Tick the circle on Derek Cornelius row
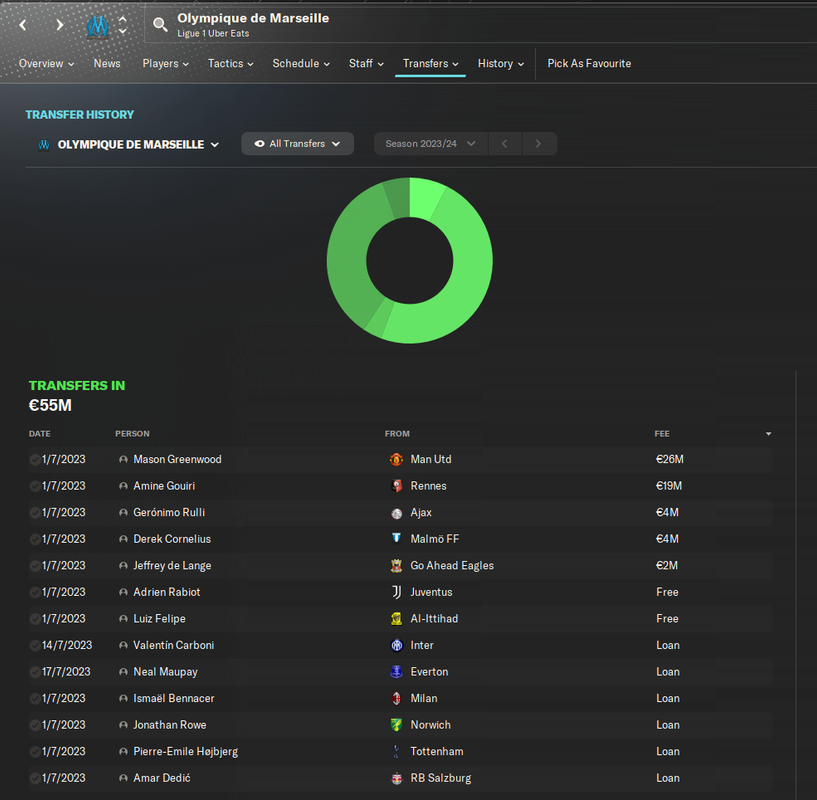The width and height of the screenshot is (817, 800). pyautogui.click(x=35, y=539)
